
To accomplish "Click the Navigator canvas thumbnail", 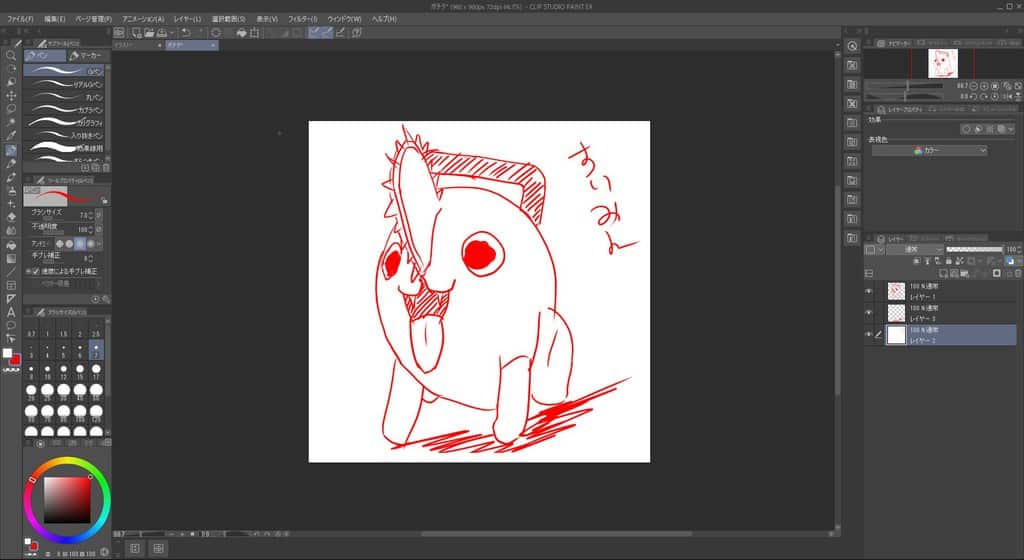I will pos(943,63).
